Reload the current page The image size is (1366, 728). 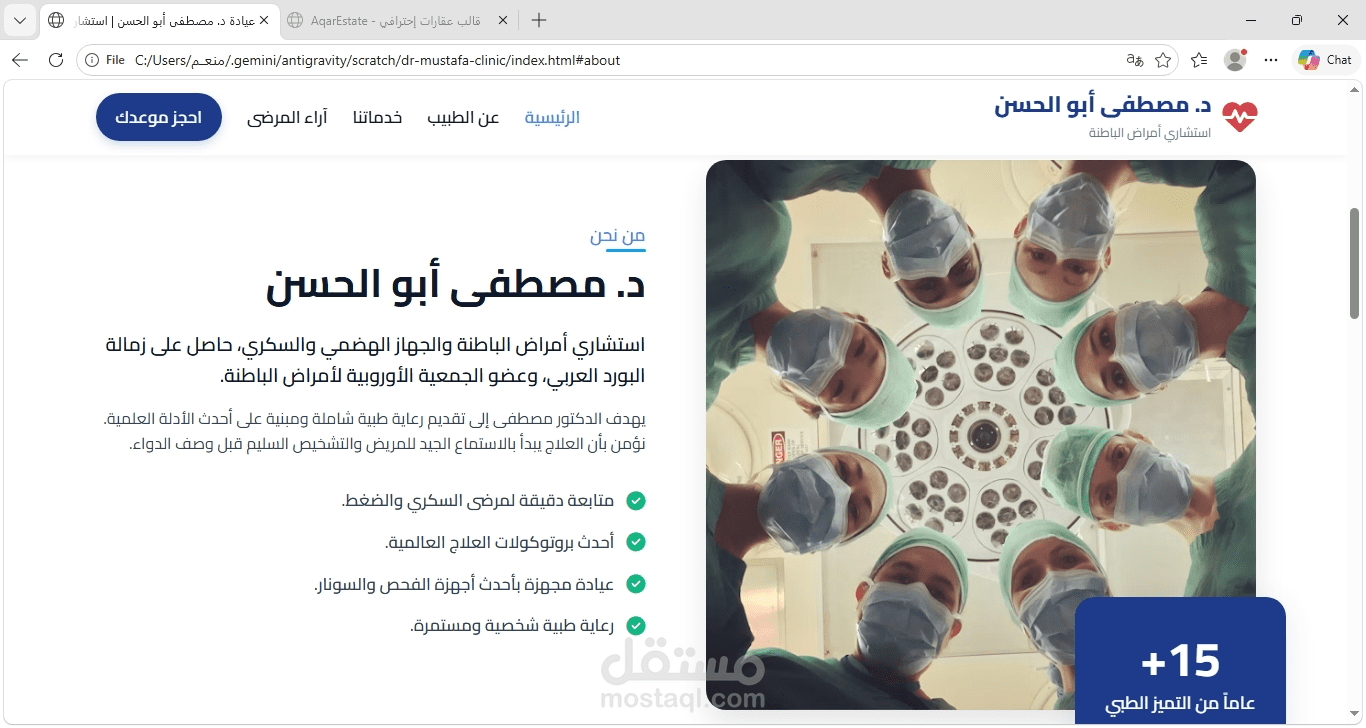click(x=56, y=60)
